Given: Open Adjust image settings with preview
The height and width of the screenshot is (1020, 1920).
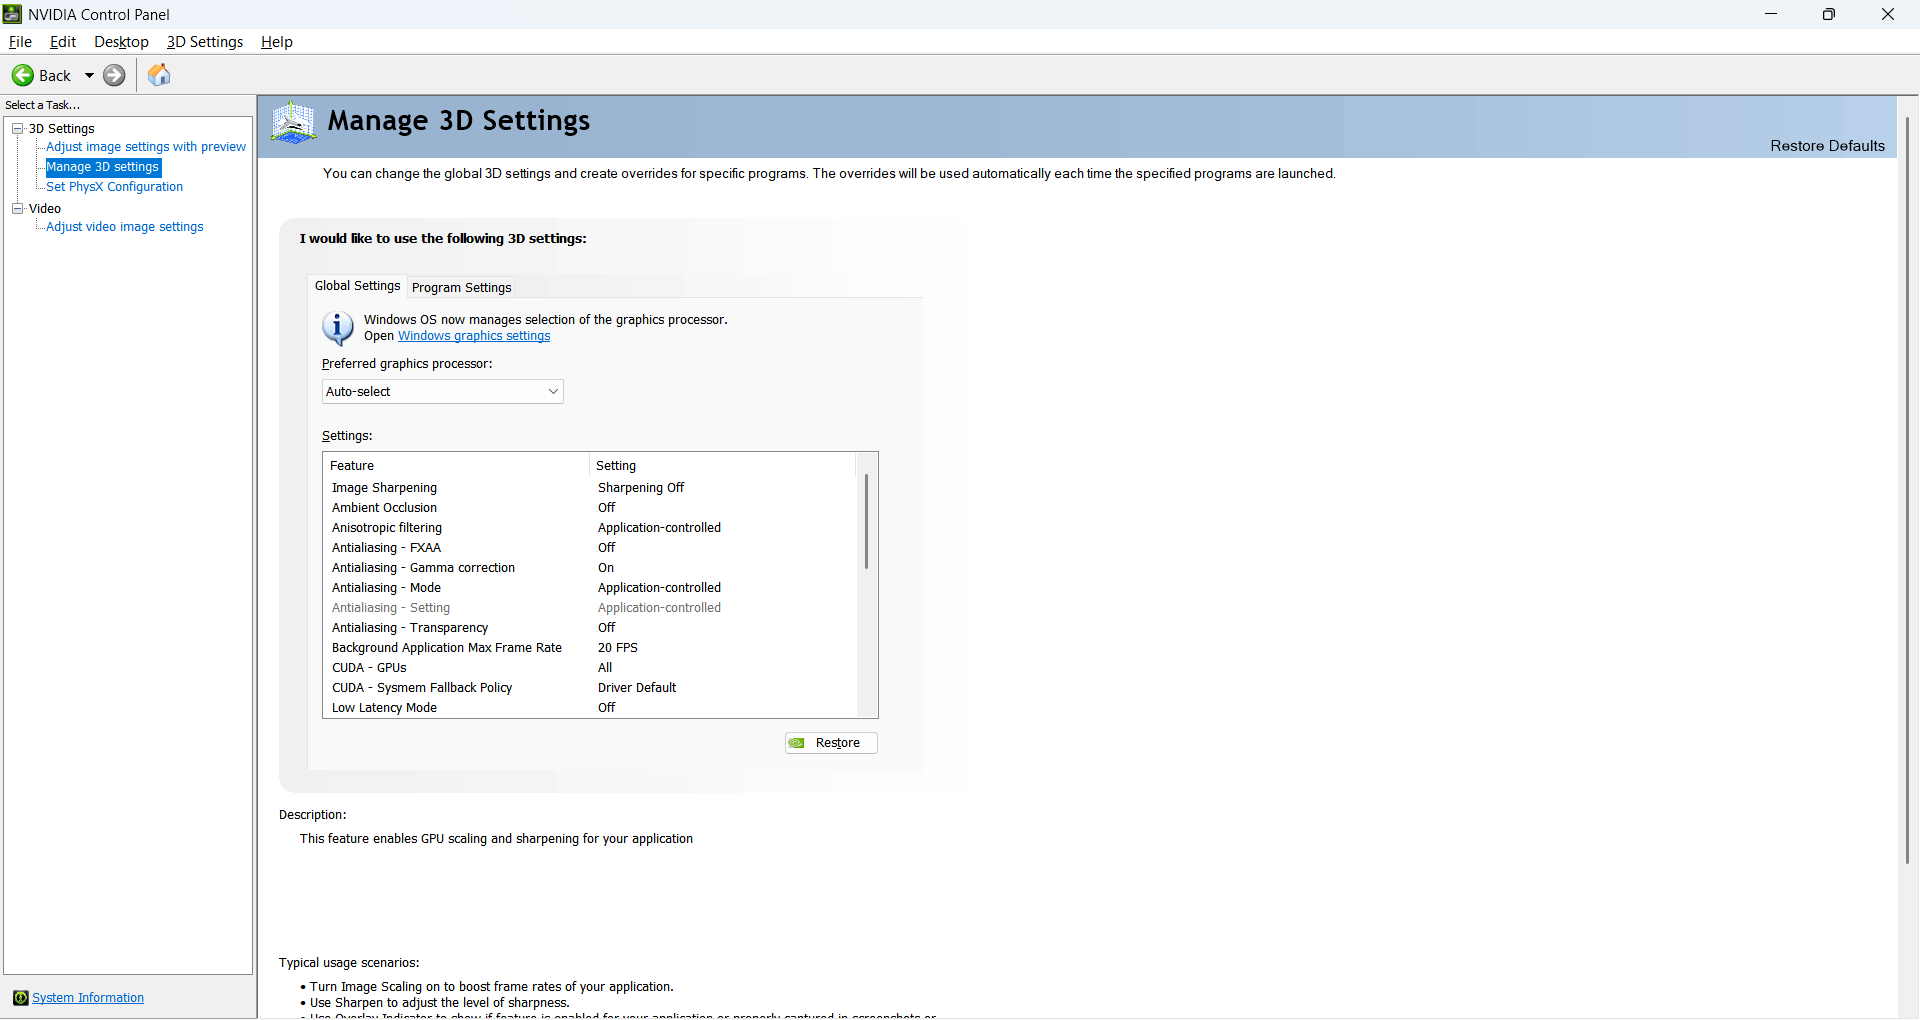Looking at the screenshot, I should [x=146, y=147].
